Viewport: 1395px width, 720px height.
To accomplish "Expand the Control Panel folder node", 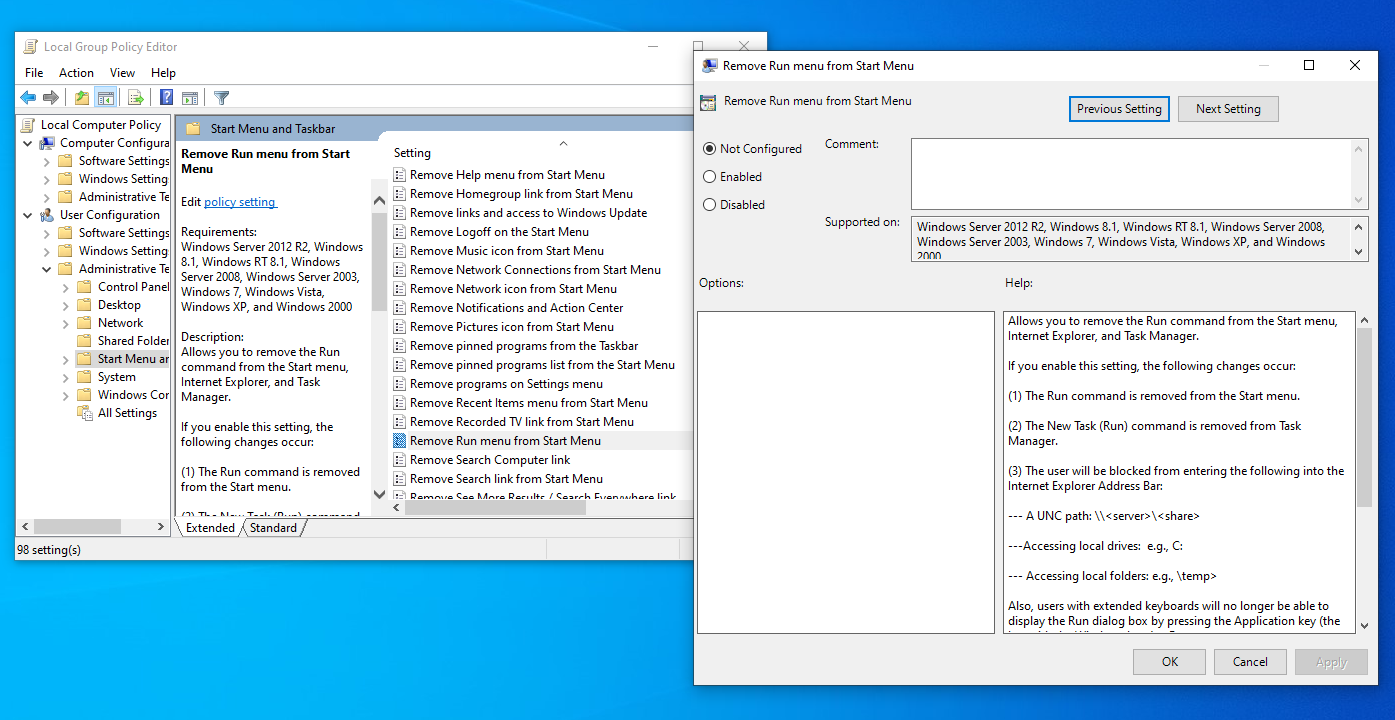I will [65, 287].
